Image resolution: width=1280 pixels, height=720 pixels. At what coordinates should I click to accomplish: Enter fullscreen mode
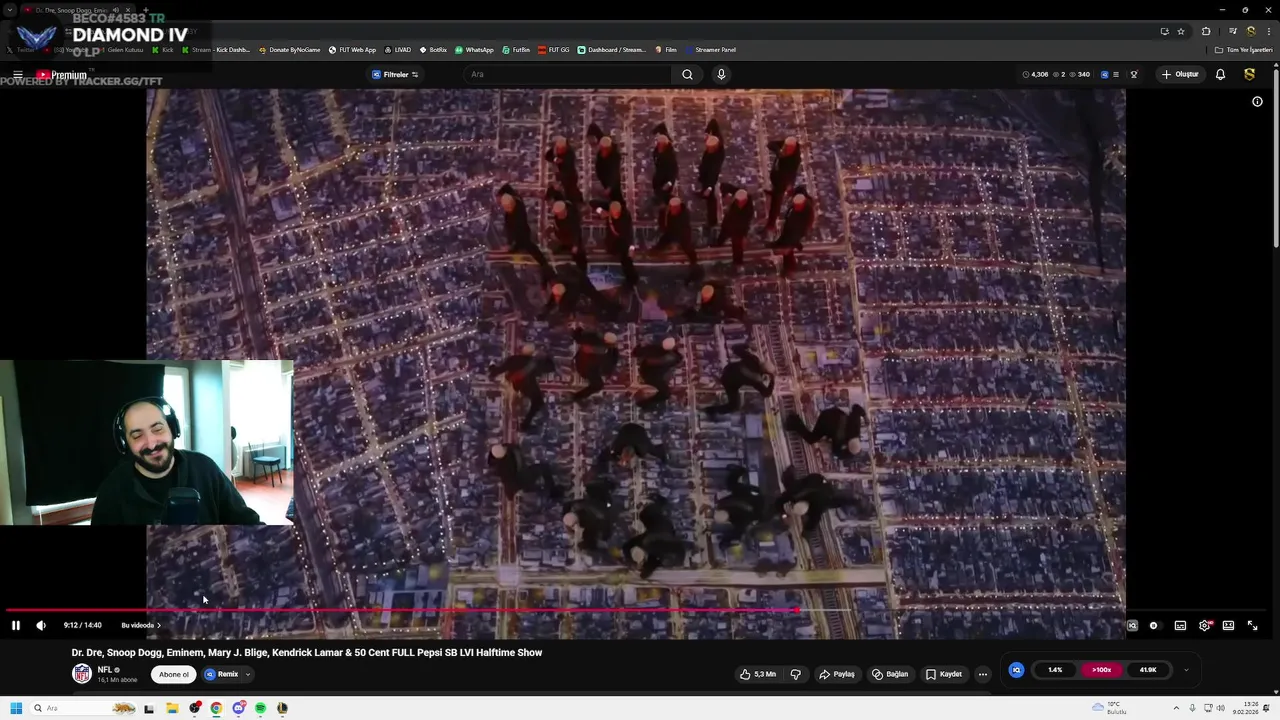1252,625
